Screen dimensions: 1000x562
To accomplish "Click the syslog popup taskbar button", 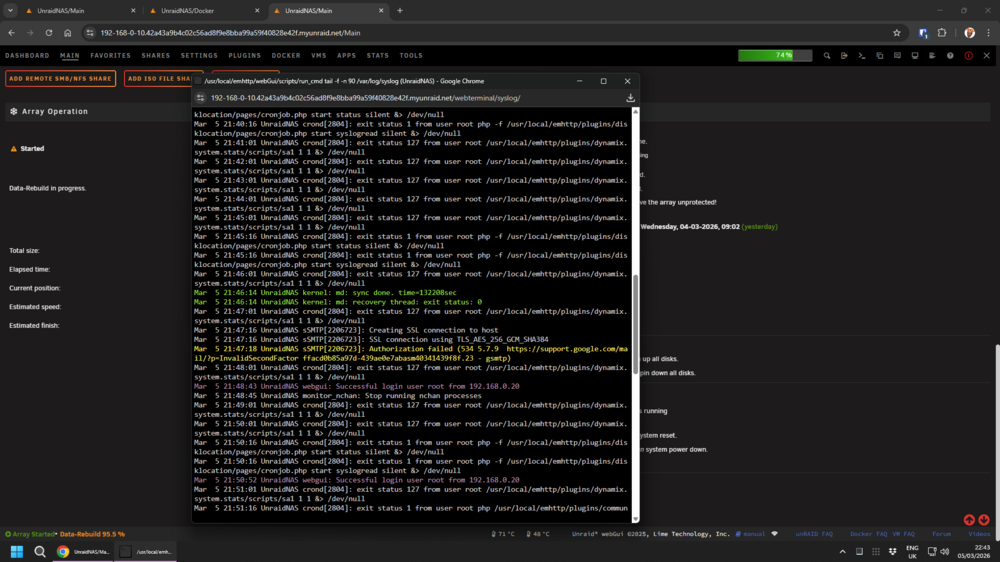I will click(147, 552).
